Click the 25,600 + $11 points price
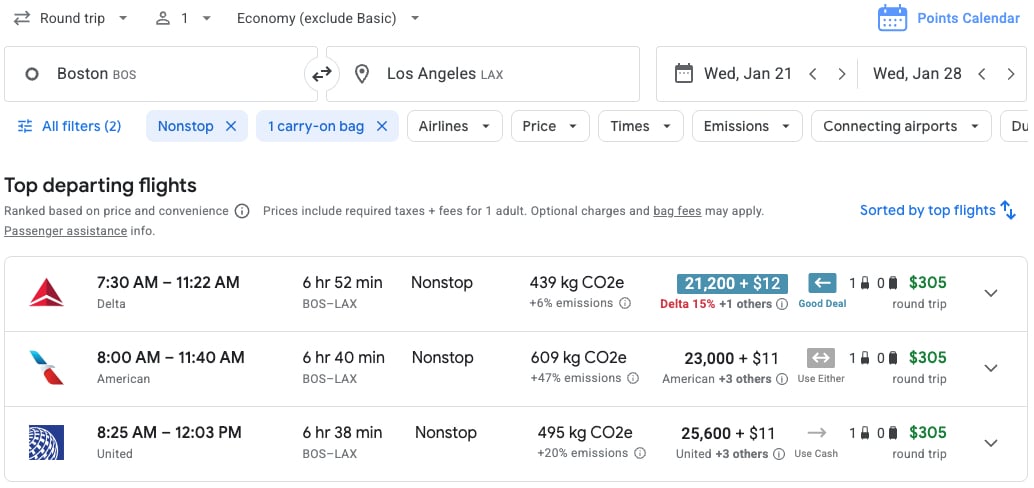1034x488 pixels. tap(728, 434)
